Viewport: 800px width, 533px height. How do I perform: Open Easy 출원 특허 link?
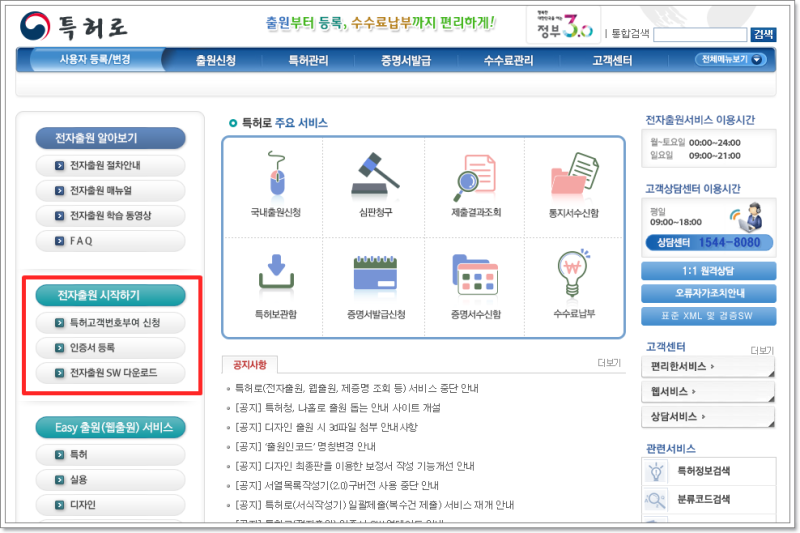[110, 454]
